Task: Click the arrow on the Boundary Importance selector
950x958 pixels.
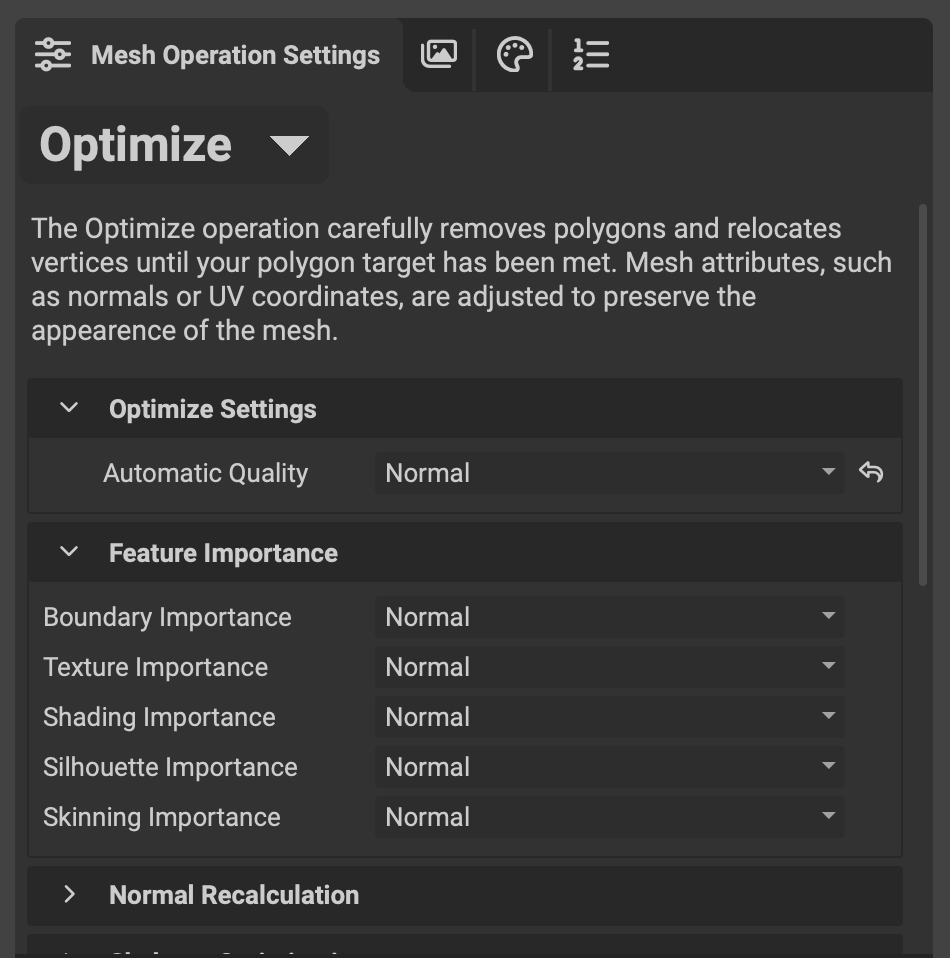Action: pos(828,617)
